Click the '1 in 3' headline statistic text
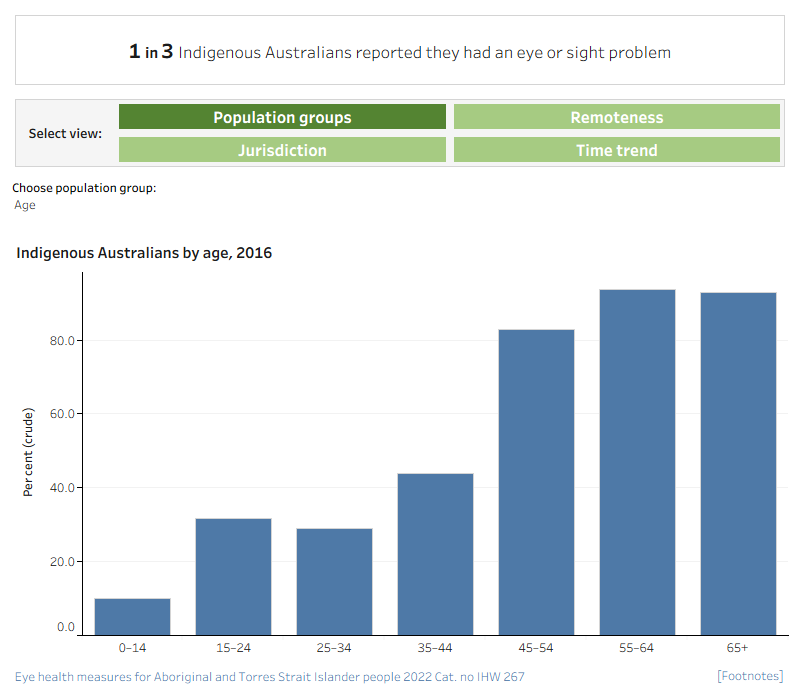This screenshot has height=700, width=800. point(151,52)
